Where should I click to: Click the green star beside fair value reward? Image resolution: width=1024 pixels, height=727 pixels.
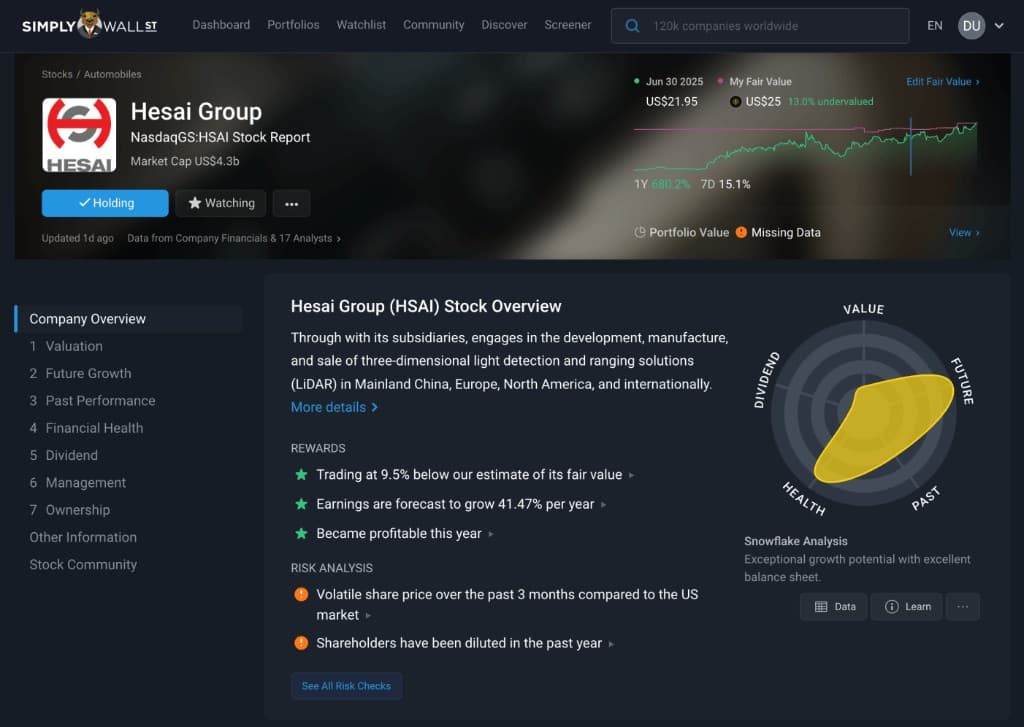tap(301, 475)
